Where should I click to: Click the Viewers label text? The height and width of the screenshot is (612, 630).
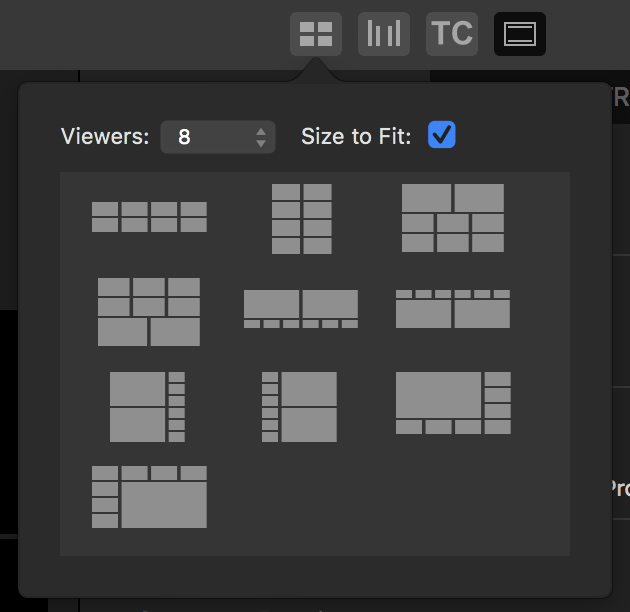coord(105,137)
